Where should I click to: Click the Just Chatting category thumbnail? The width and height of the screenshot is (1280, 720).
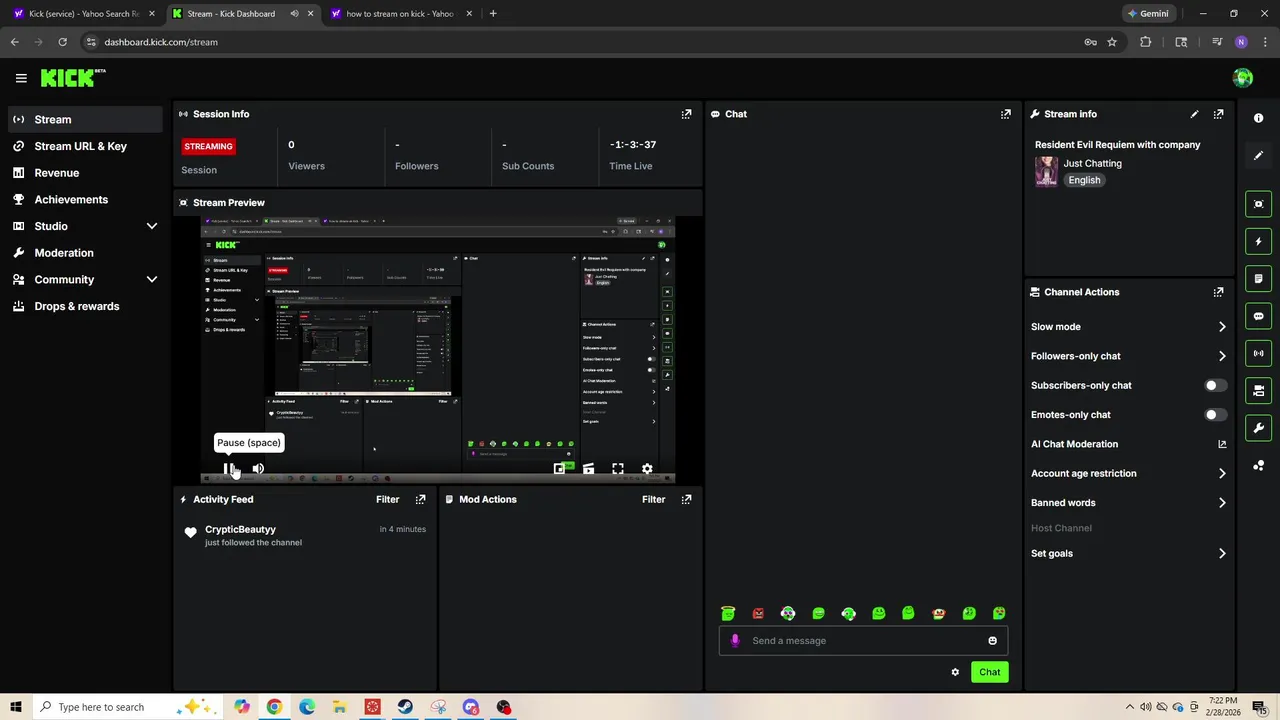(1046, 172)
